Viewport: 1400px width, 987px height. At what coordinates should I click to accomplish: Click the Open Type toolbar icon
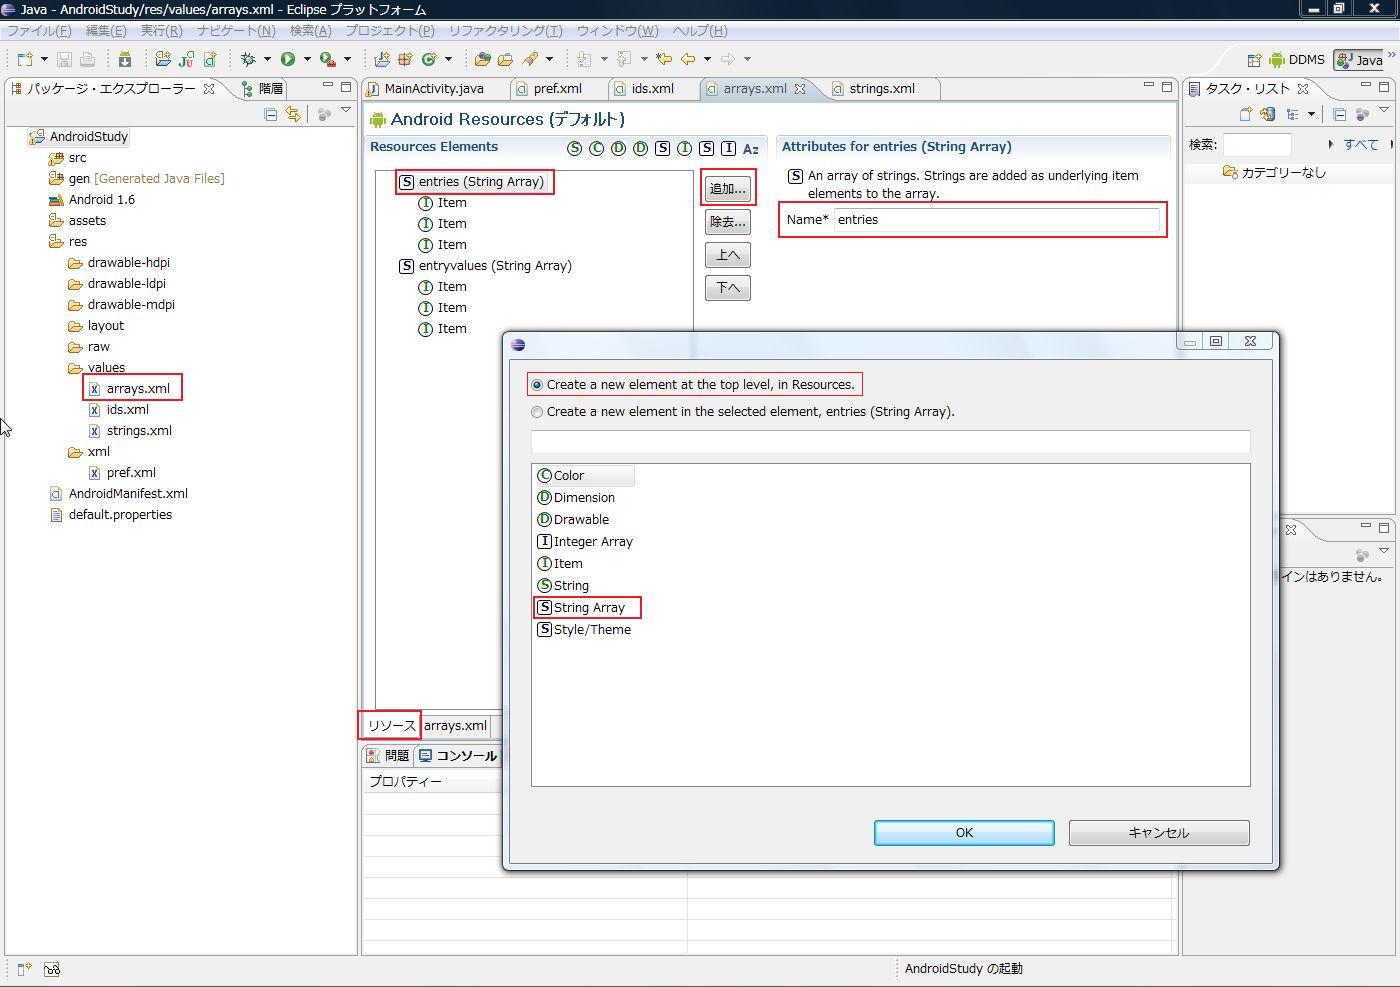[482, 60]
